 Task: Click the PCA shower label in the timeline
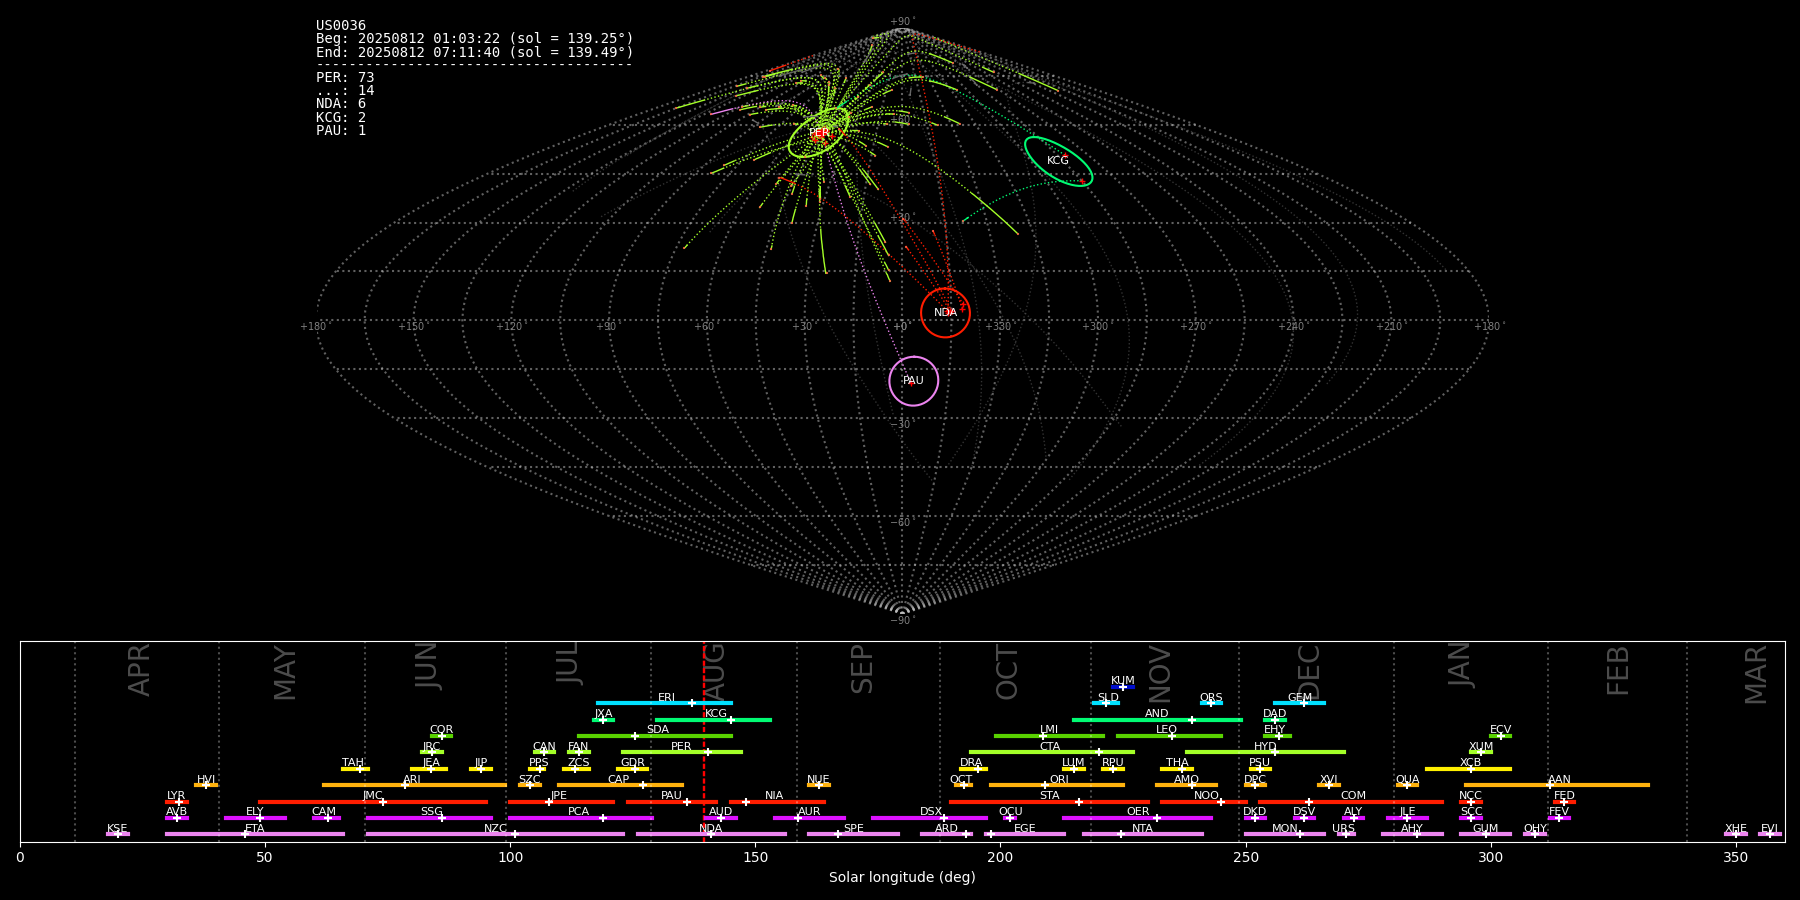578,812
